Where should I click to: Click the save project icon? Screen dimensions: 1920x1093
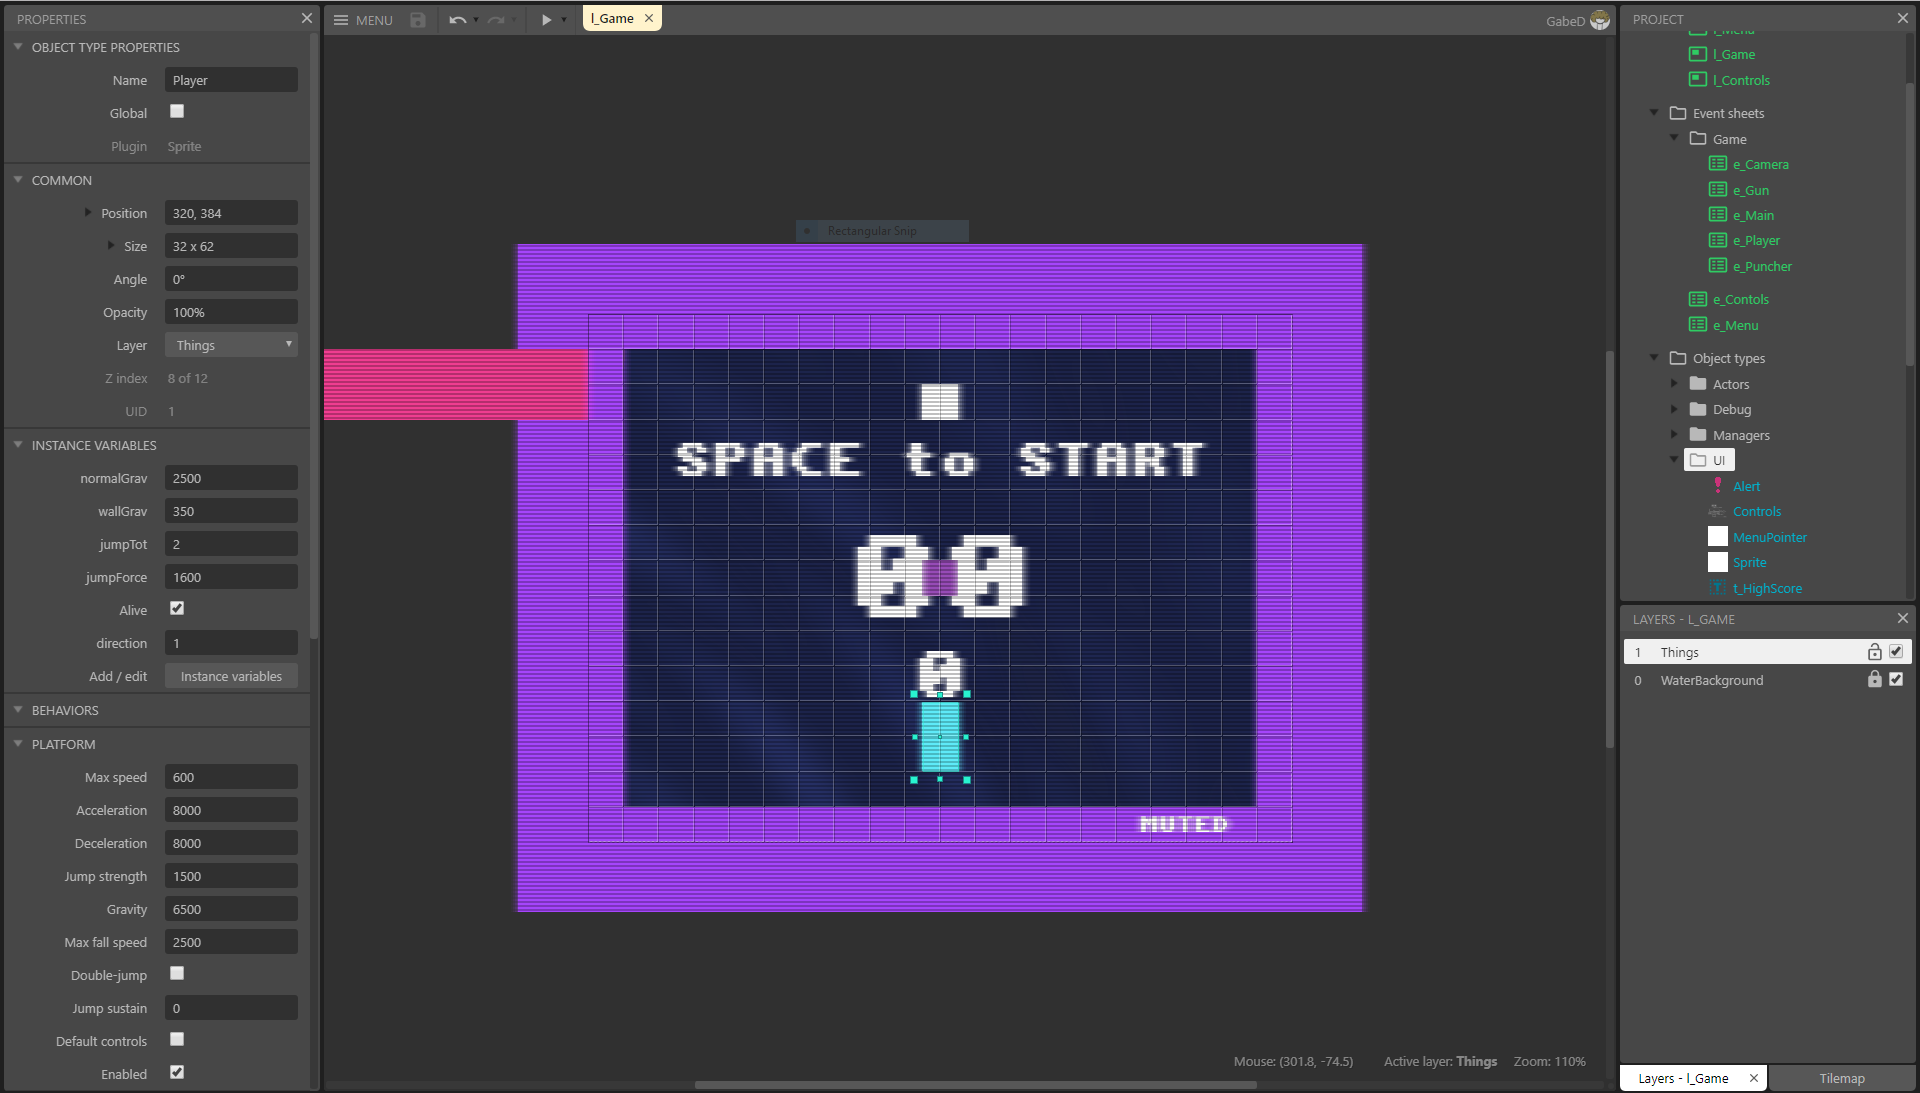click(x=418, y=20)
